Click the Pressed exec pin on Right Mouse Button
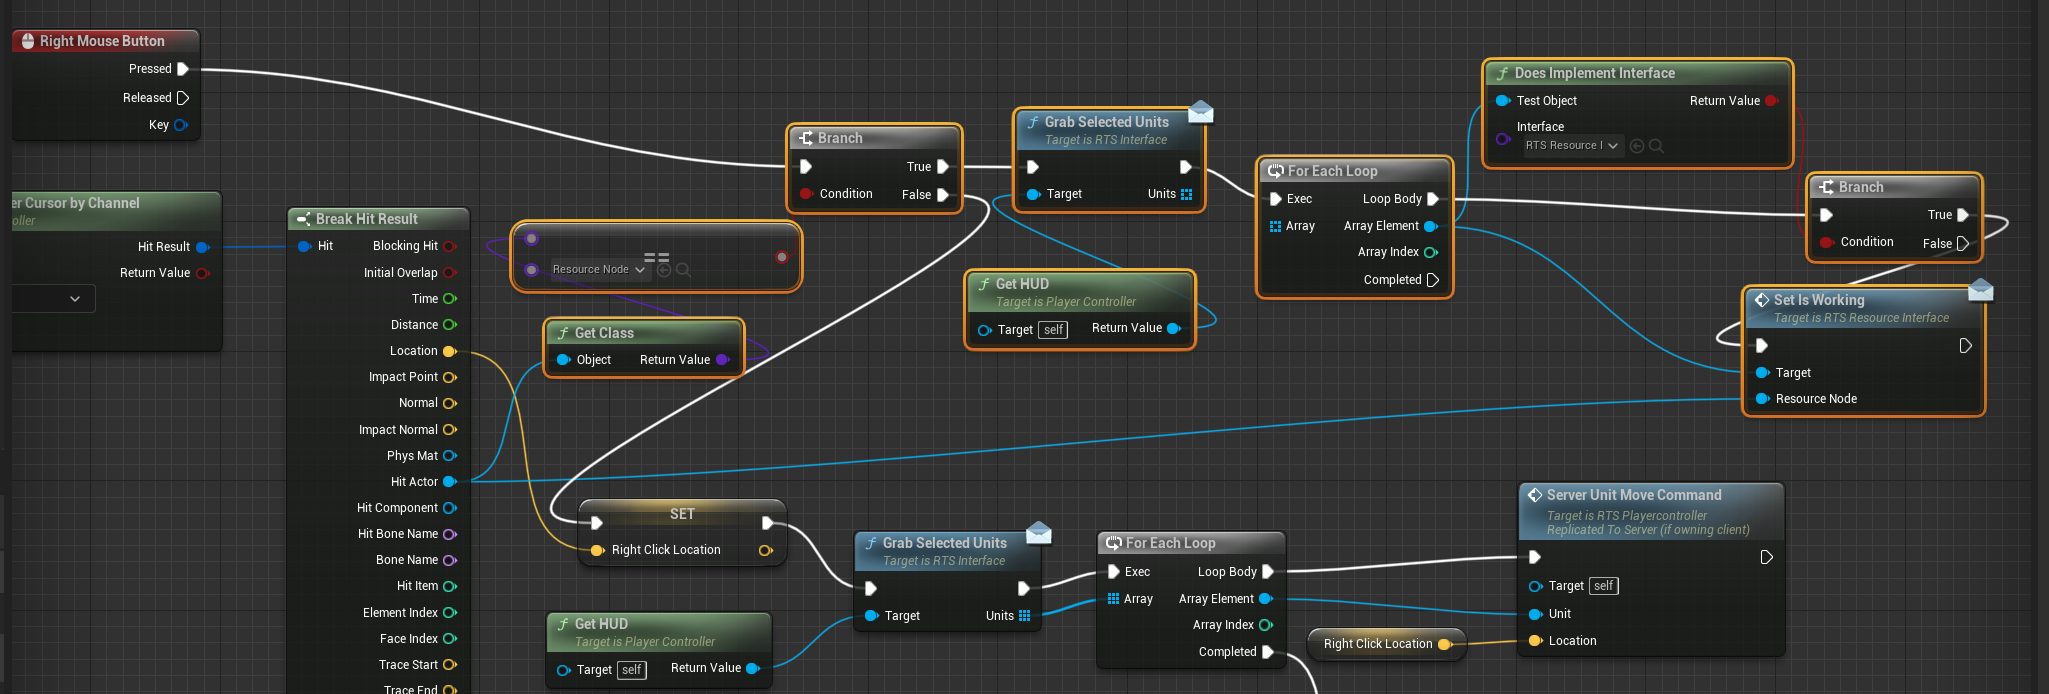Image resolution: width=2049 pixels, height=694 pixels. (183, 69)
